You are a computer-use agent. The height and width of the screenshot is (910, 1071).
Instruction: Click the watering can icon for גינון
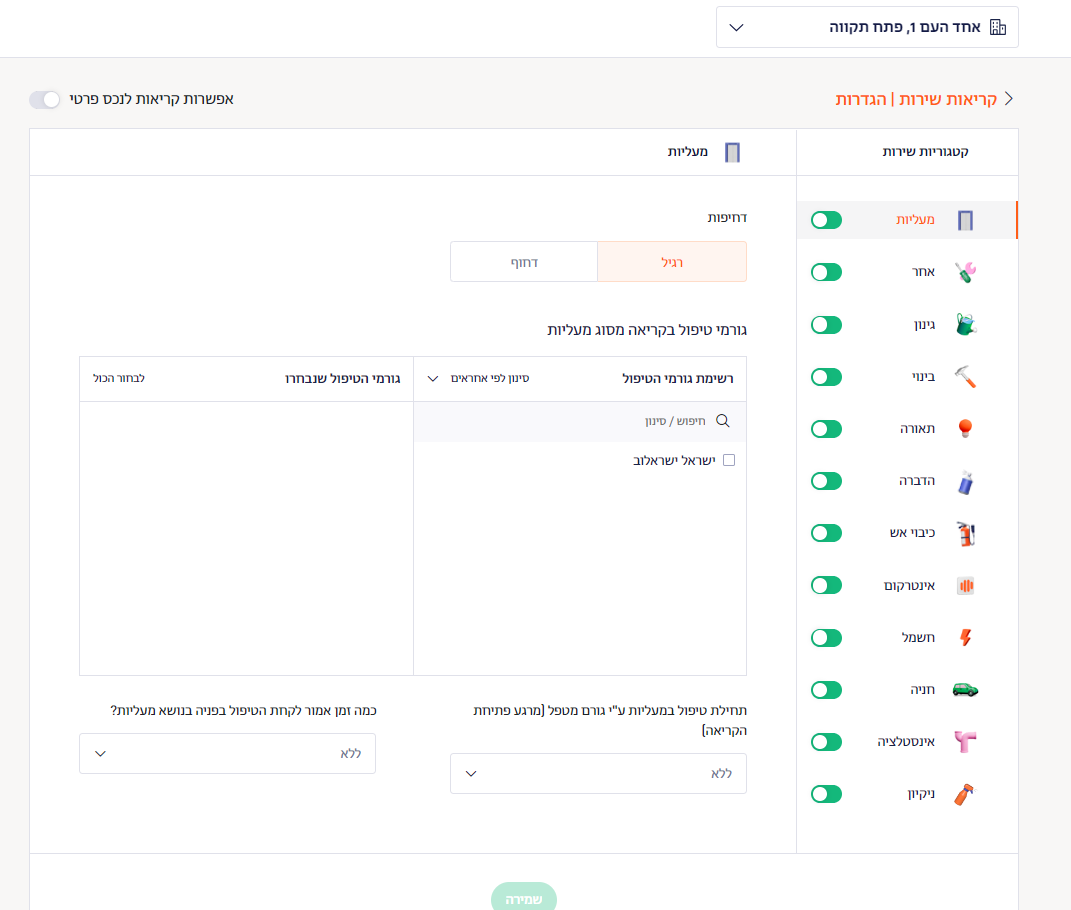(966, 325)
